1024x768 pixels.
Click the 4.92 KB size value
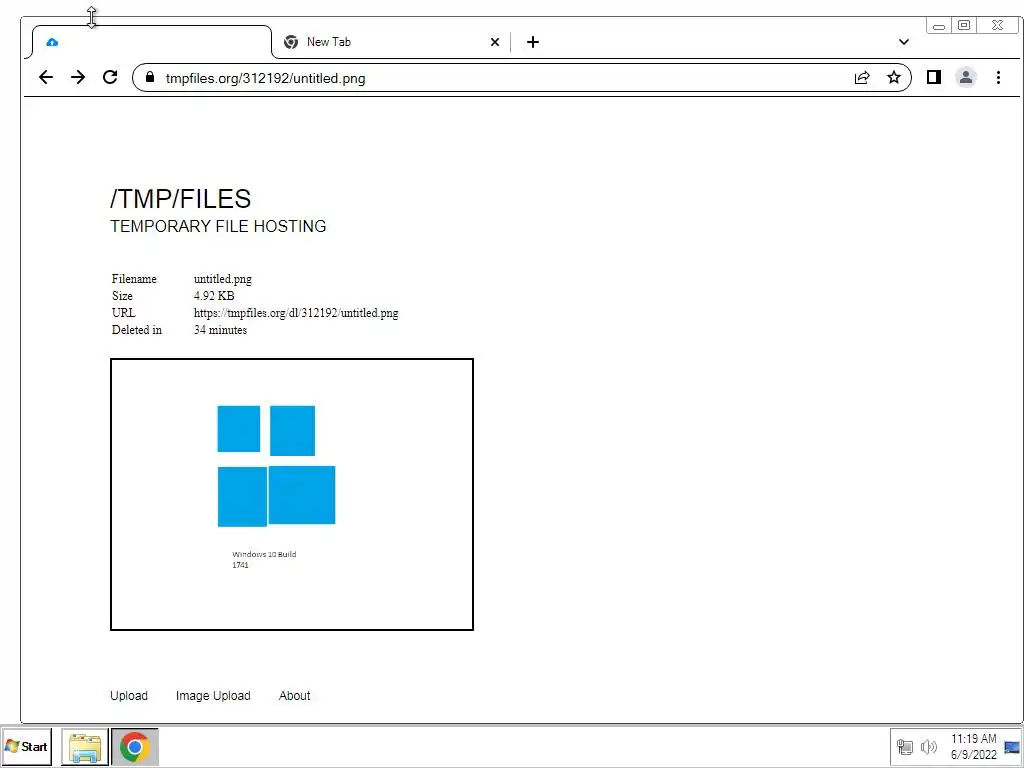[x=214, y=296]
